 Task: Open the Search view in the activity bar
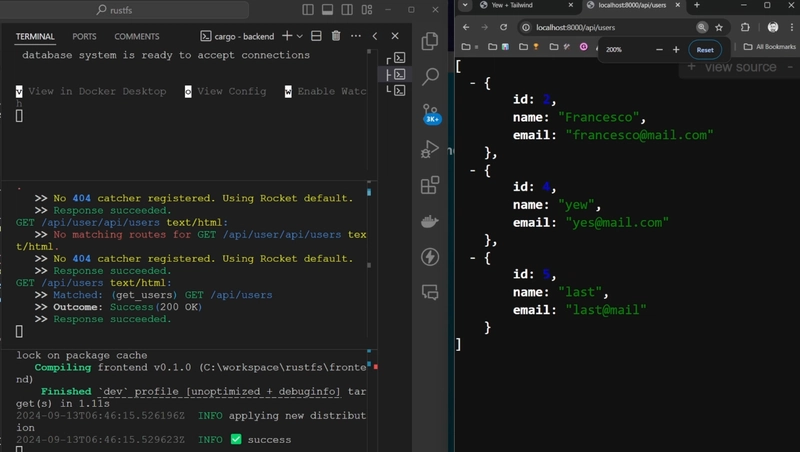click(430, 77)
